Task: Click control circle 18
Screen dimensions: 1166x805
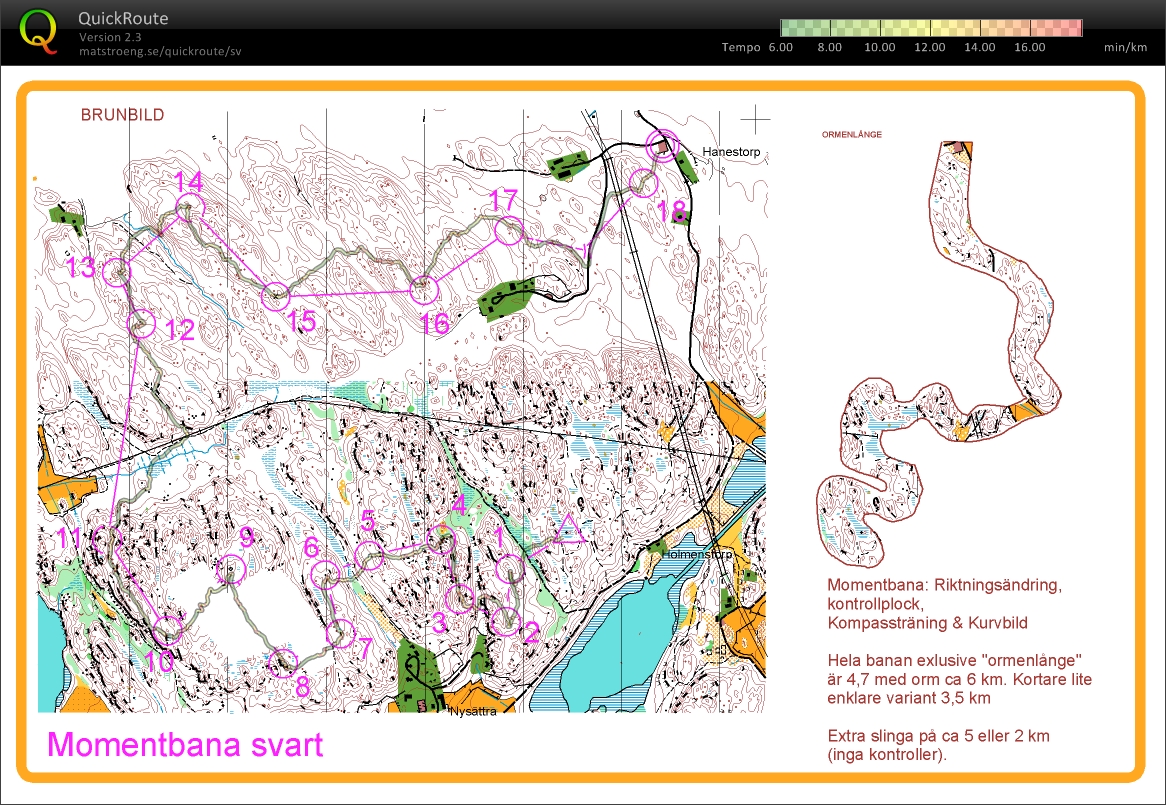Action: pyautogui.click(x=643, y=183)
